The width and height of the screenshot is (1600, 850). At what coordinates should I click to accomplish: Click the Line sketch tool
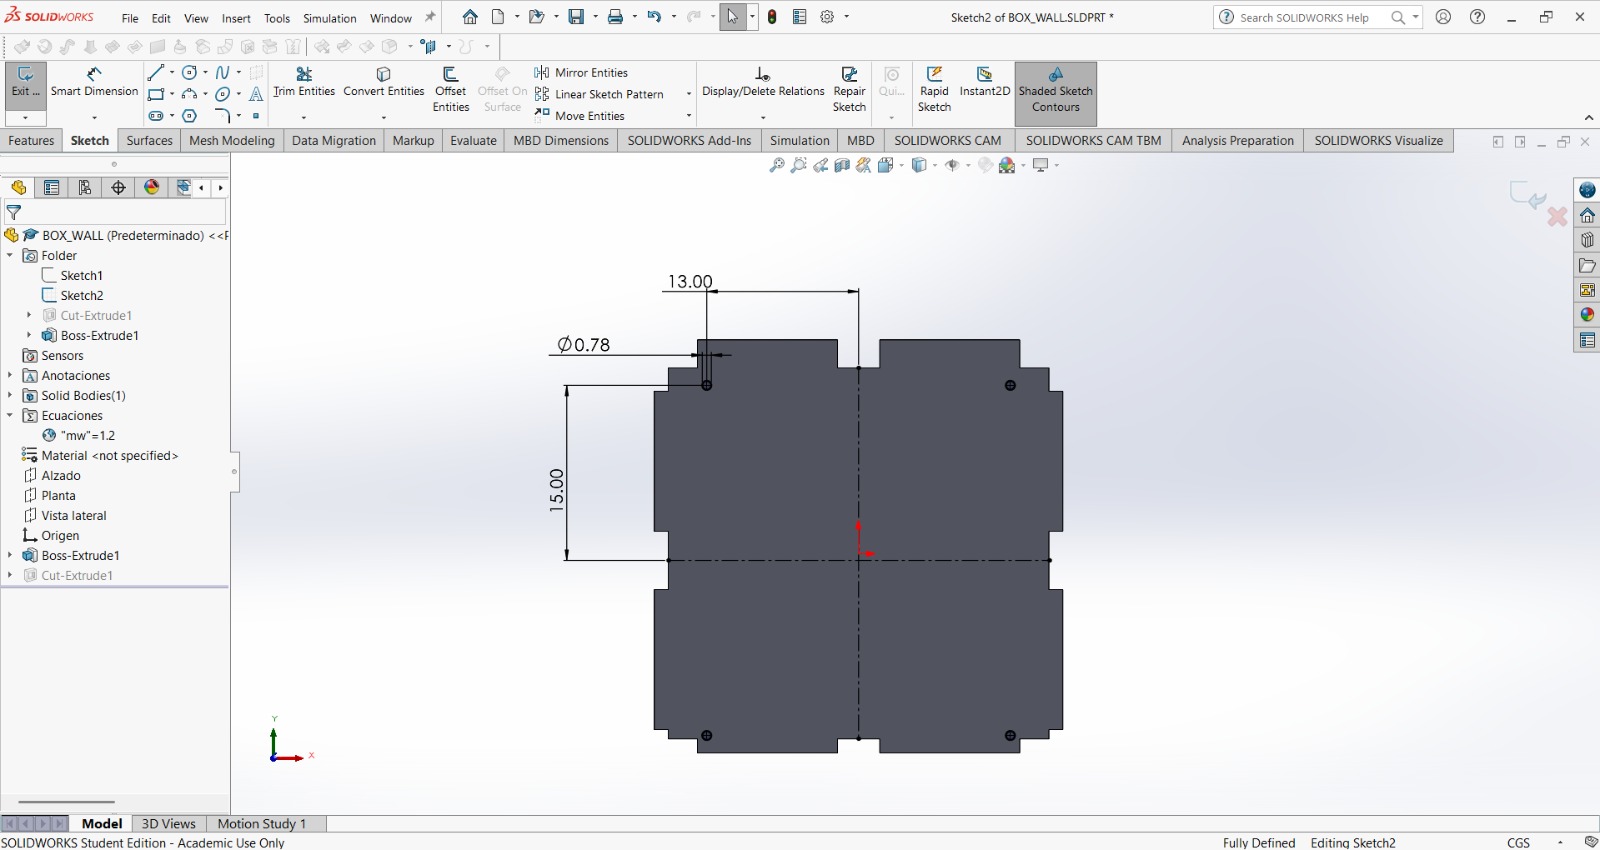(156, 72)
